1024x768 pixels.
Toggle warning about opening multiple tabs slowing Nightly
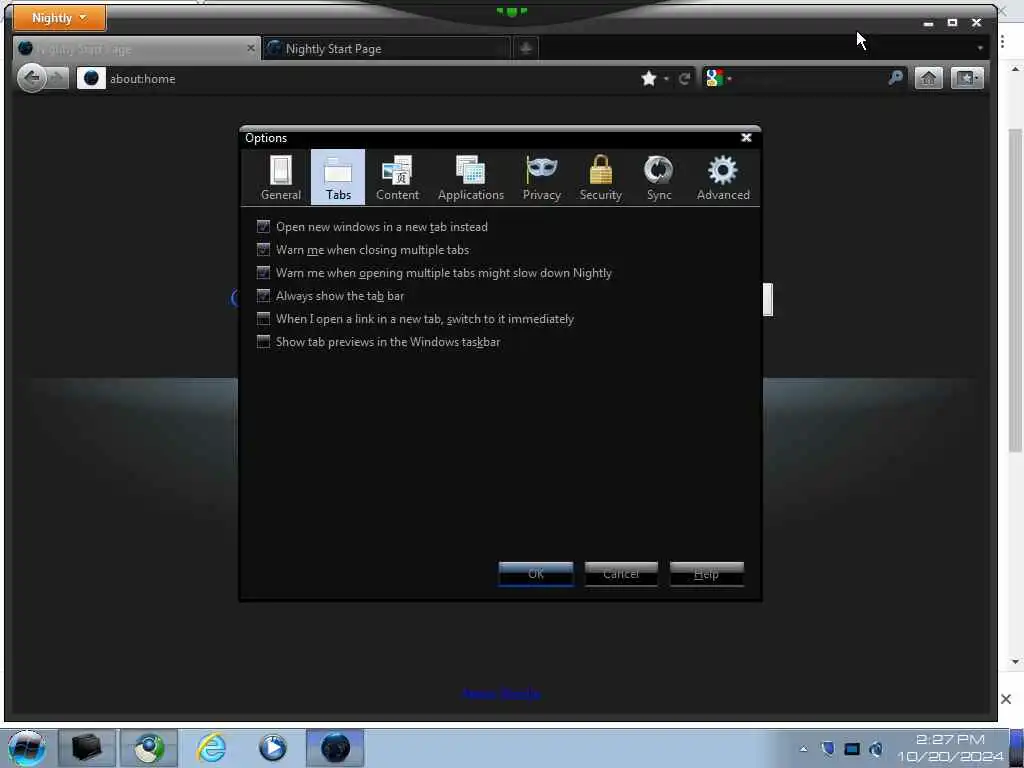point(434,272)
